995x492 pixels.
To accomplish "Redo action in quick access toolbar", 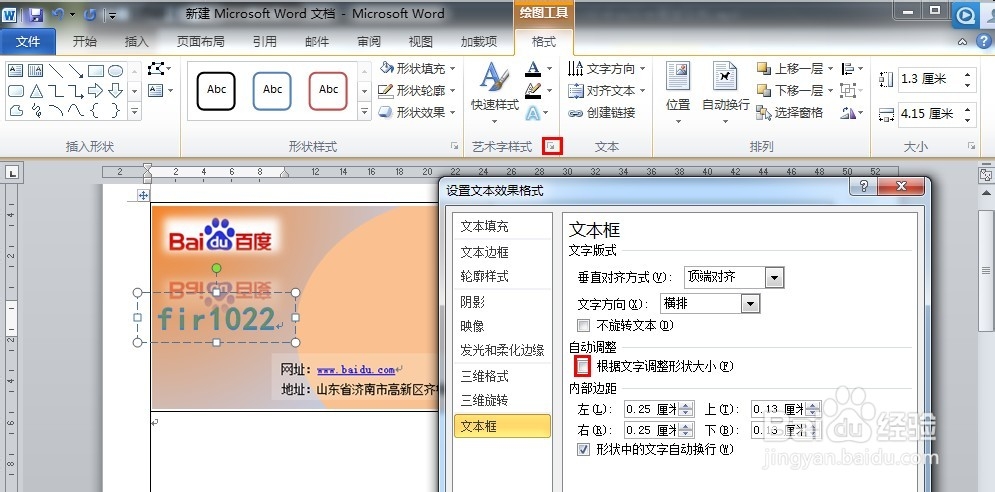I will (x=90, y=14).
